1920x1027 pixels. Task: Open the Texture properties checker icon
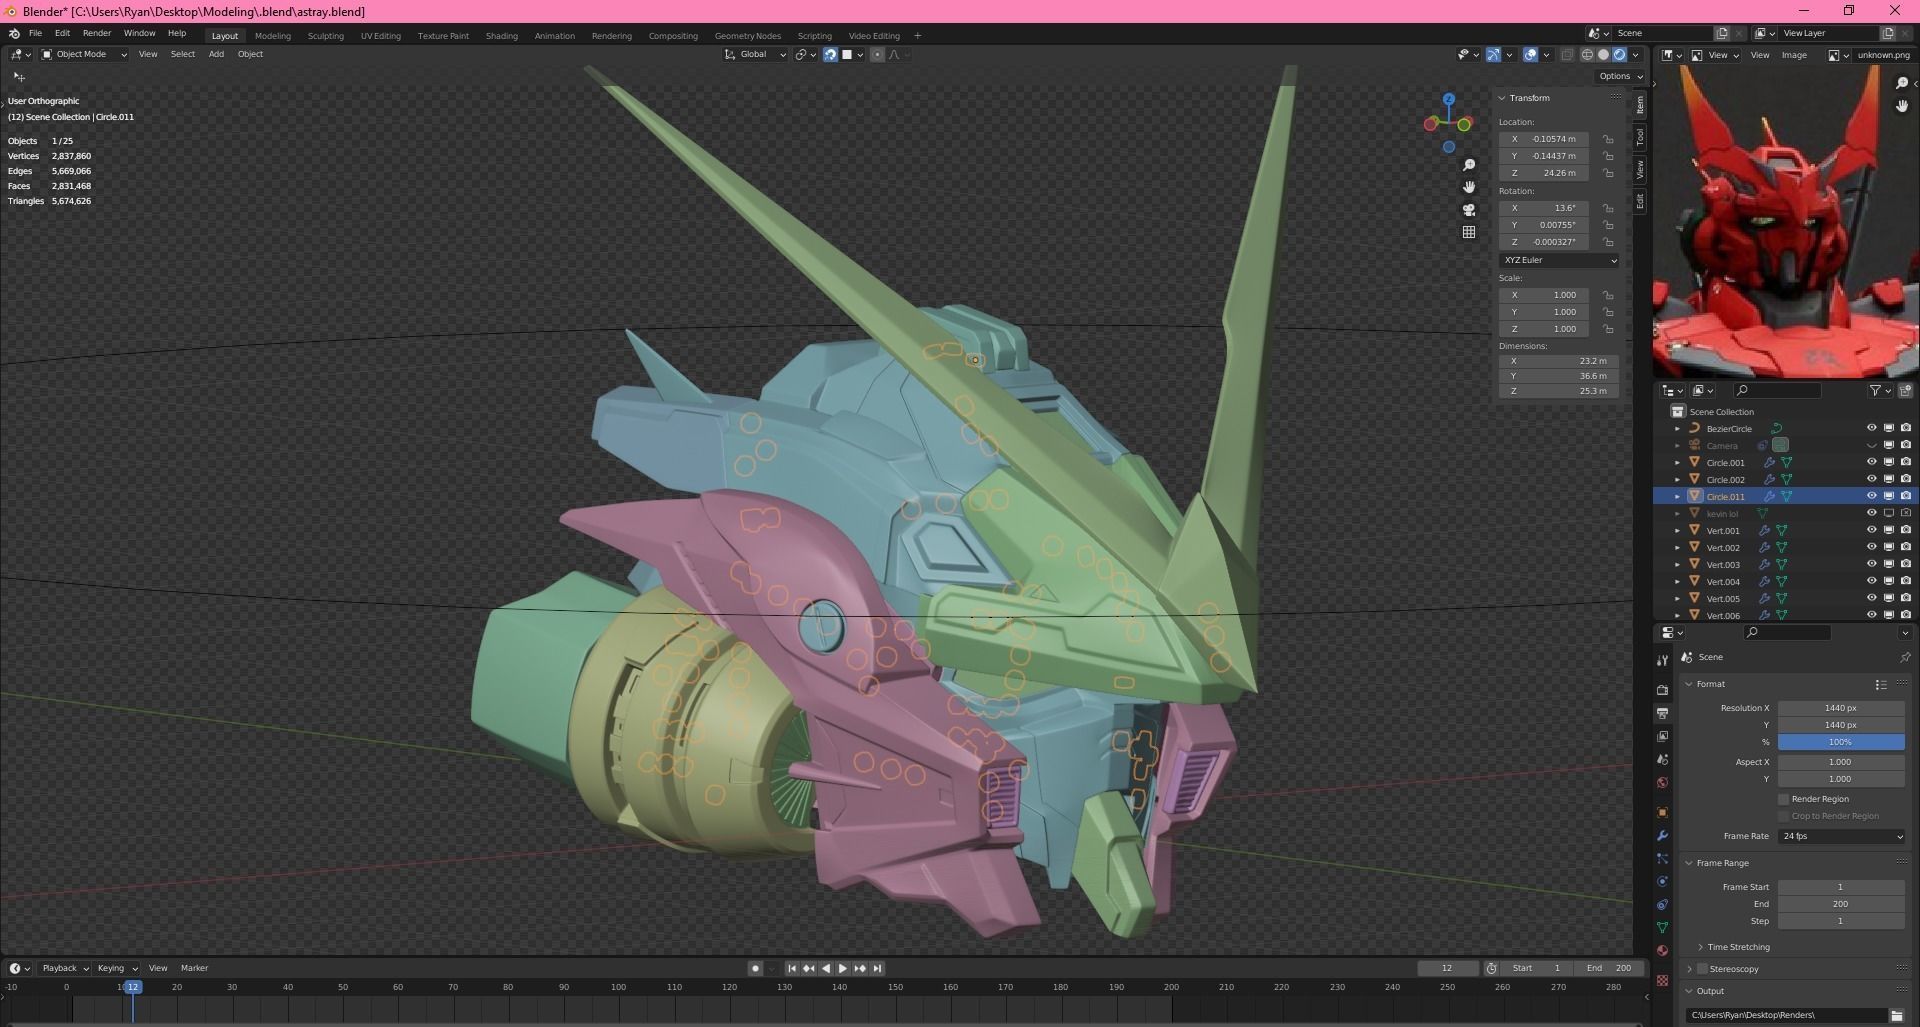(x=1662, y=980)
